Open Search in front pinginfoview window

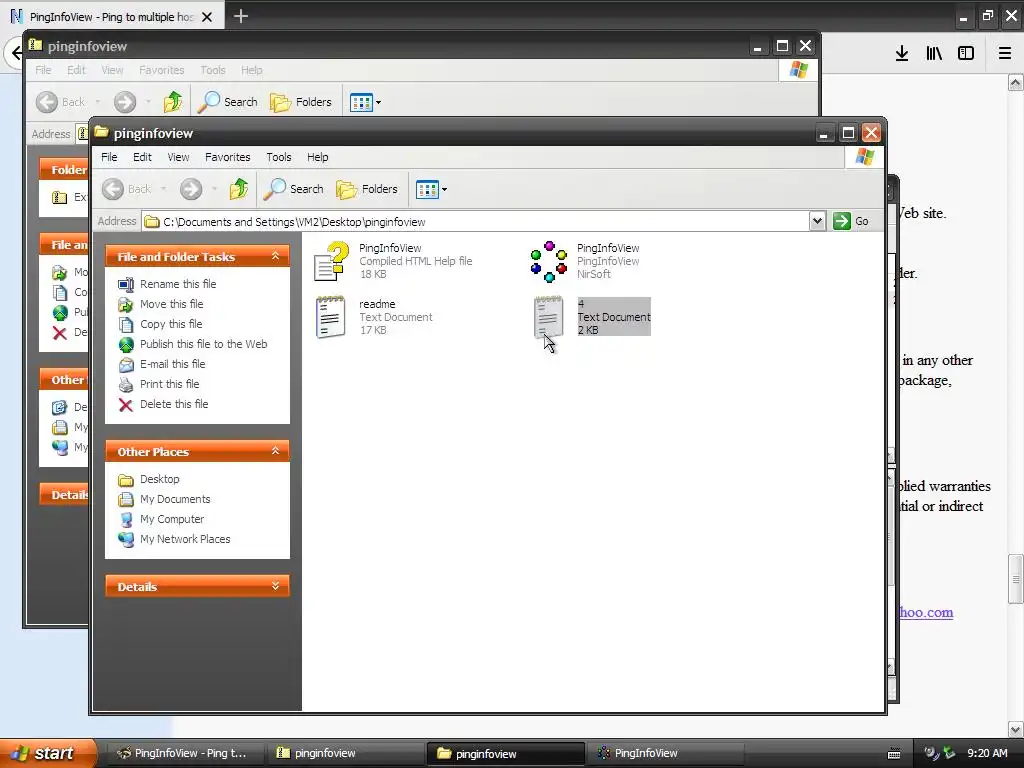[293, 189]
